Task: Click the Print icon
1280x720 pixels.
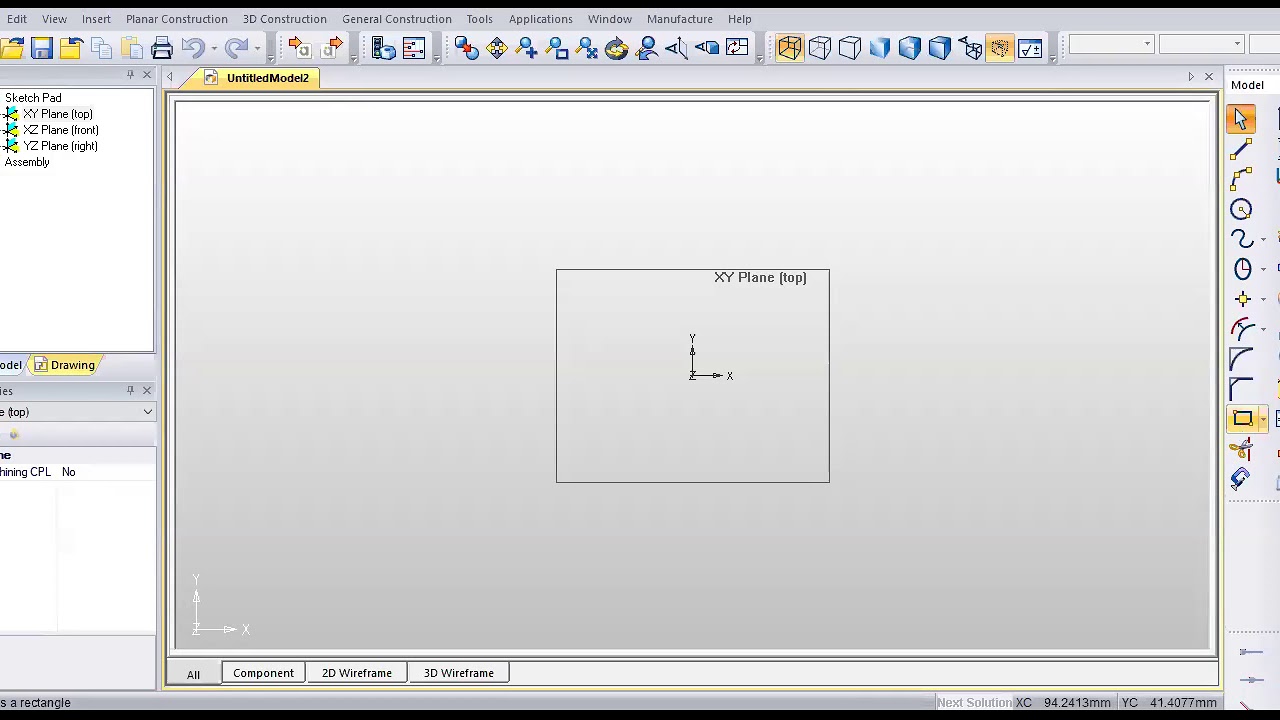Action: (162, 48)
